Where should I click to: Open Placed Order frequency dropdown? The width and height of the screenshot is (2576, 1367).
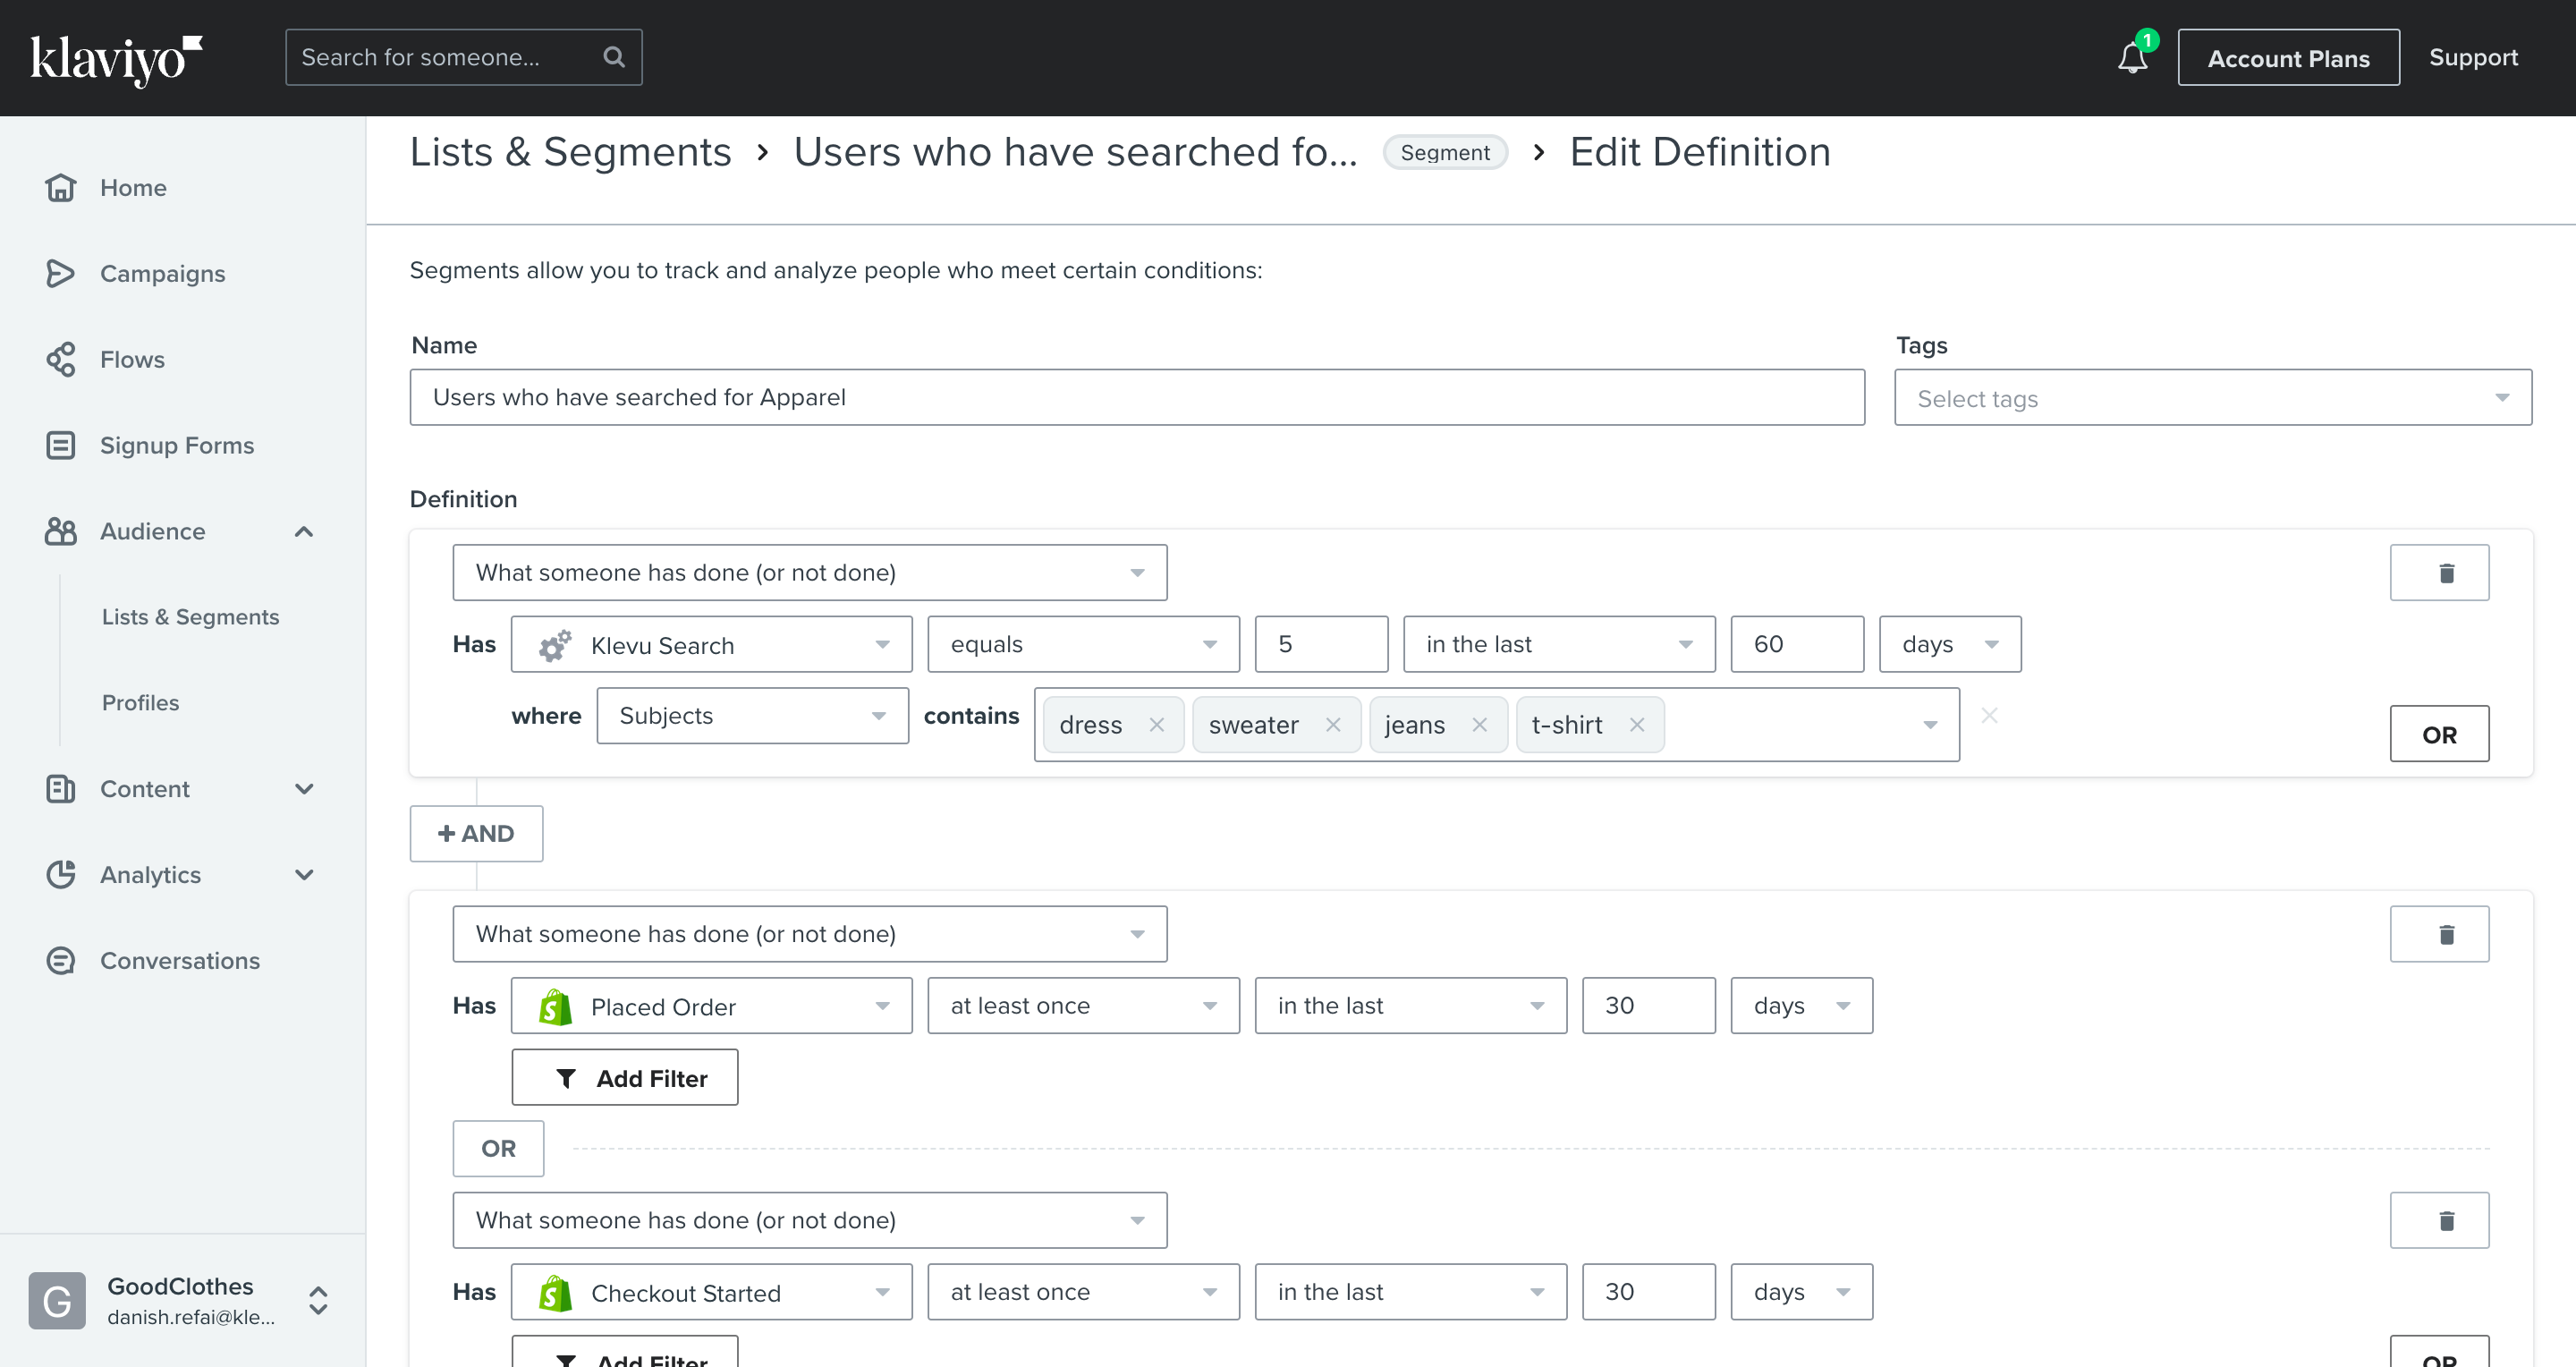pyautogui.click(x=1083, y=1006)
